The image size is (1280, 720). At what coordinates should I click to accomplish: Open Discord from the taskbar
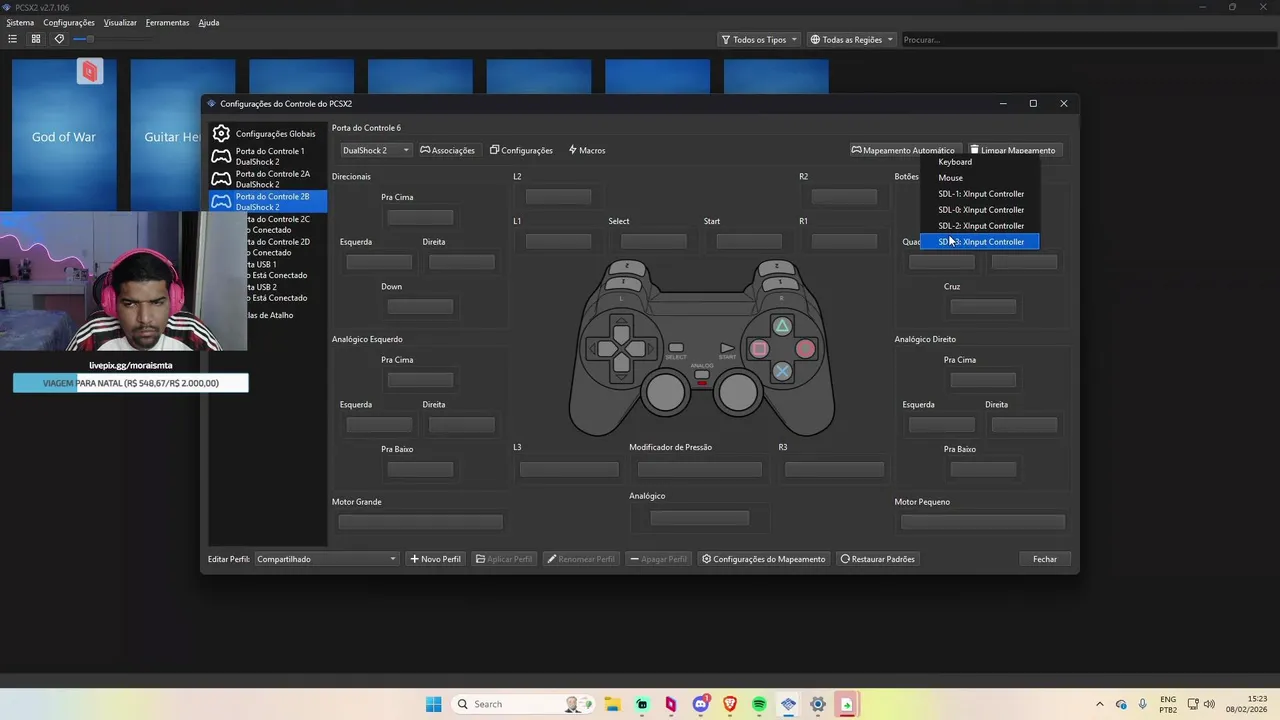click(x=700, y=704)
